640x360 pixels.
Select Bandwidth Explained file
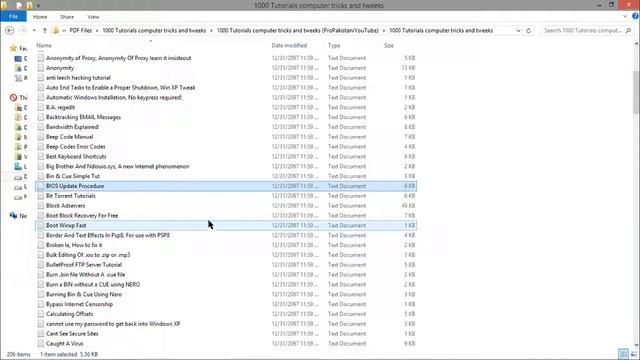click(x=72, y=127)
